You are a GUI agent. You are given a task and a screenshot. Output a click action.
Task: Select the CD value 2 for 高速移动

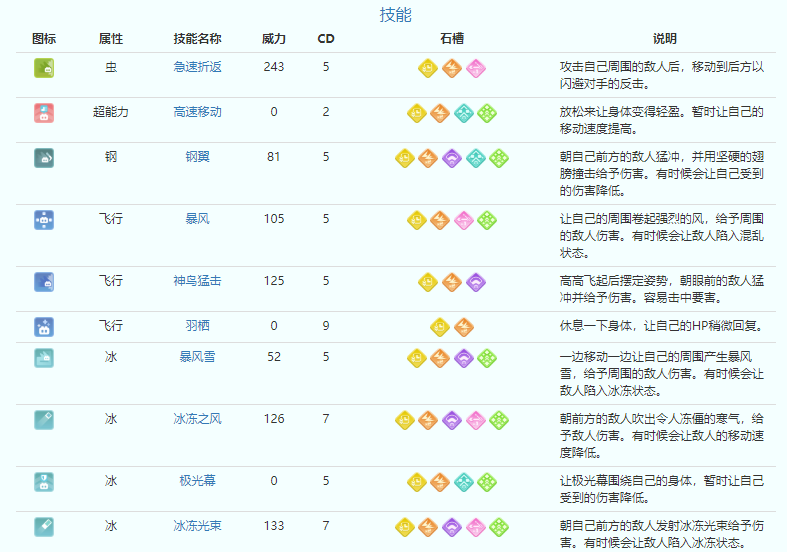(326, 112)
